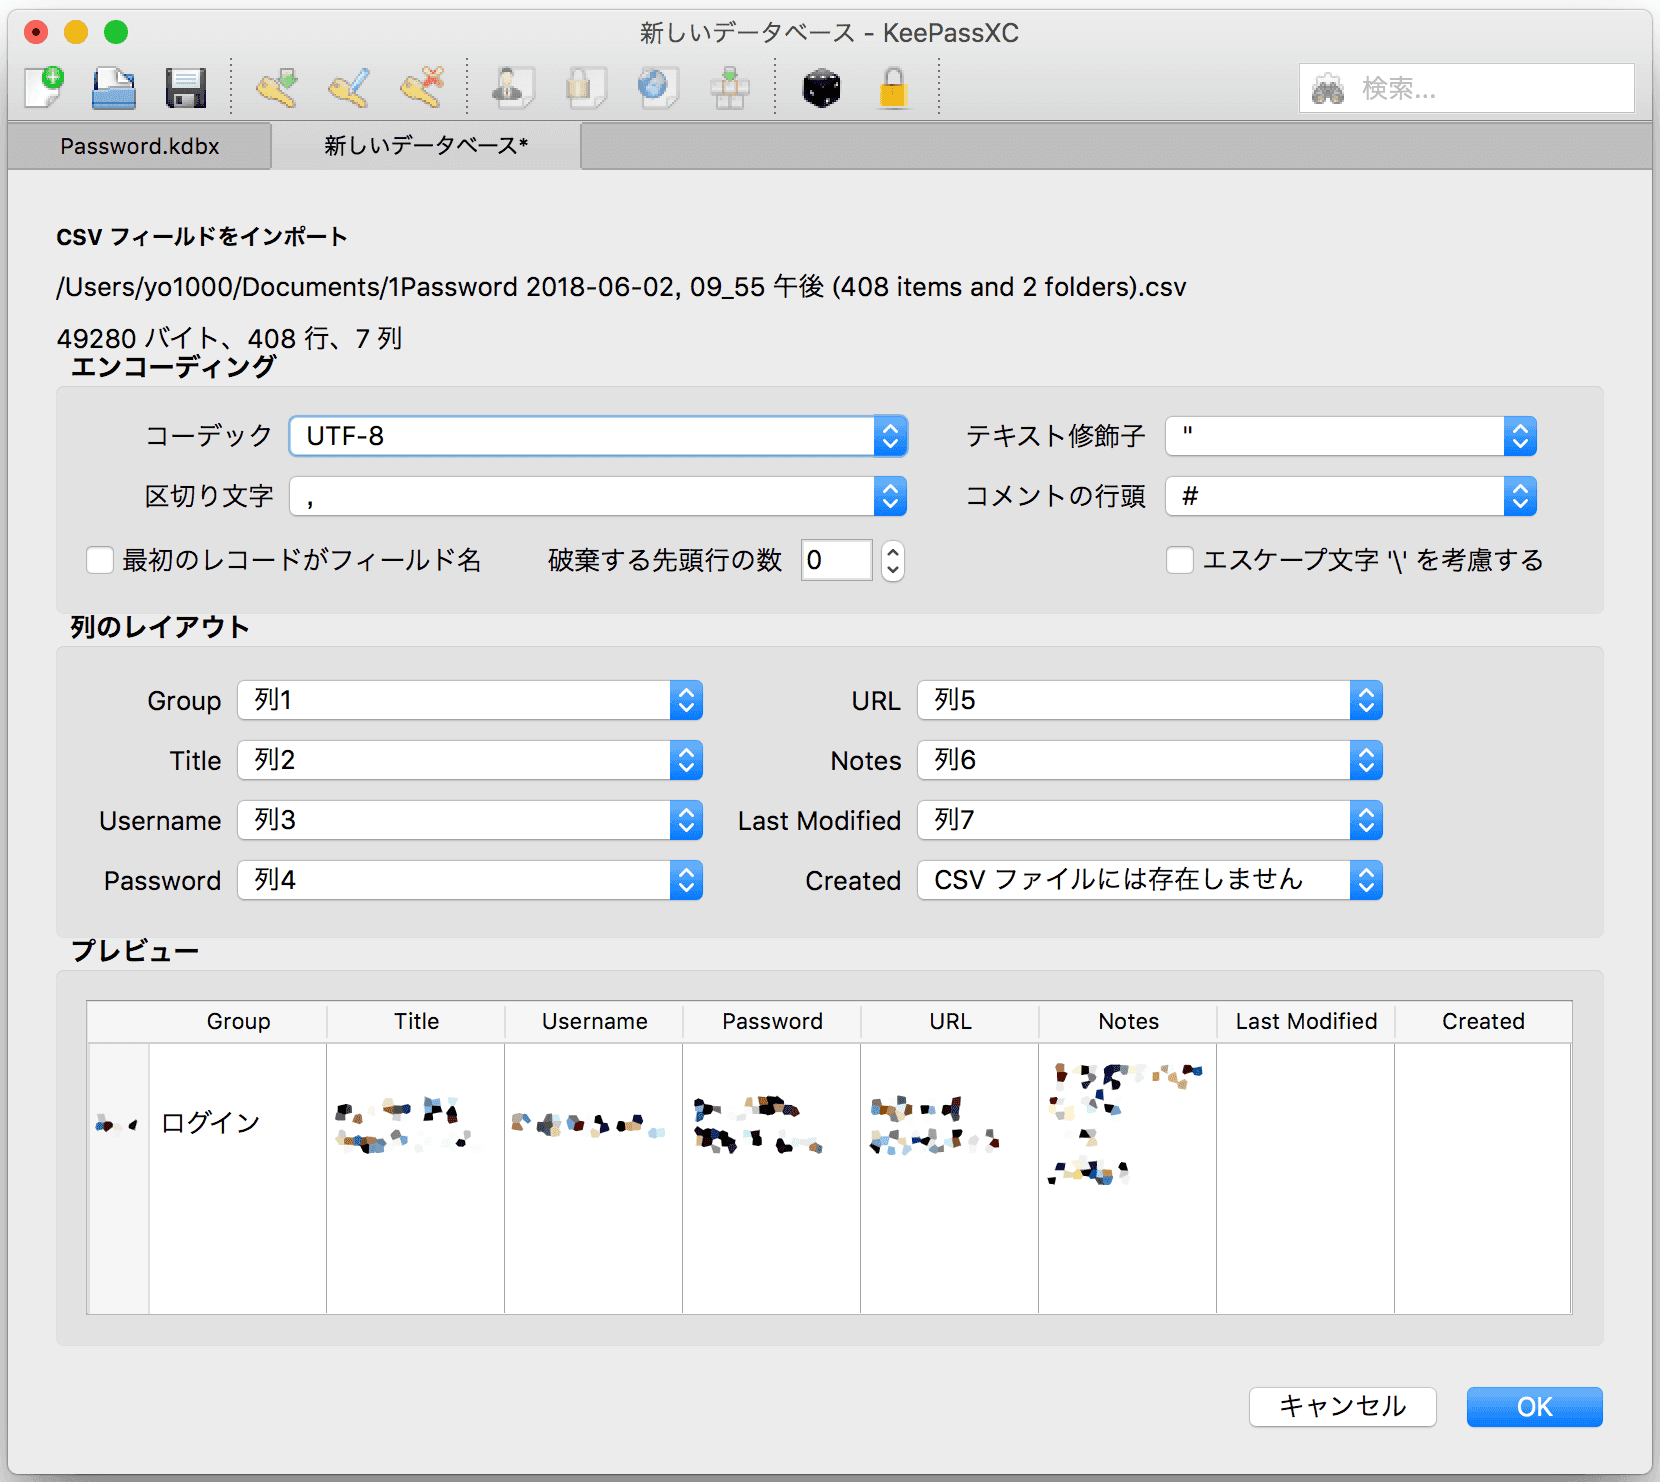Image resolution: width=1660 pixels, height=1482 pixels.
Task: Click the Open Database folder icon
Action: 114,88
